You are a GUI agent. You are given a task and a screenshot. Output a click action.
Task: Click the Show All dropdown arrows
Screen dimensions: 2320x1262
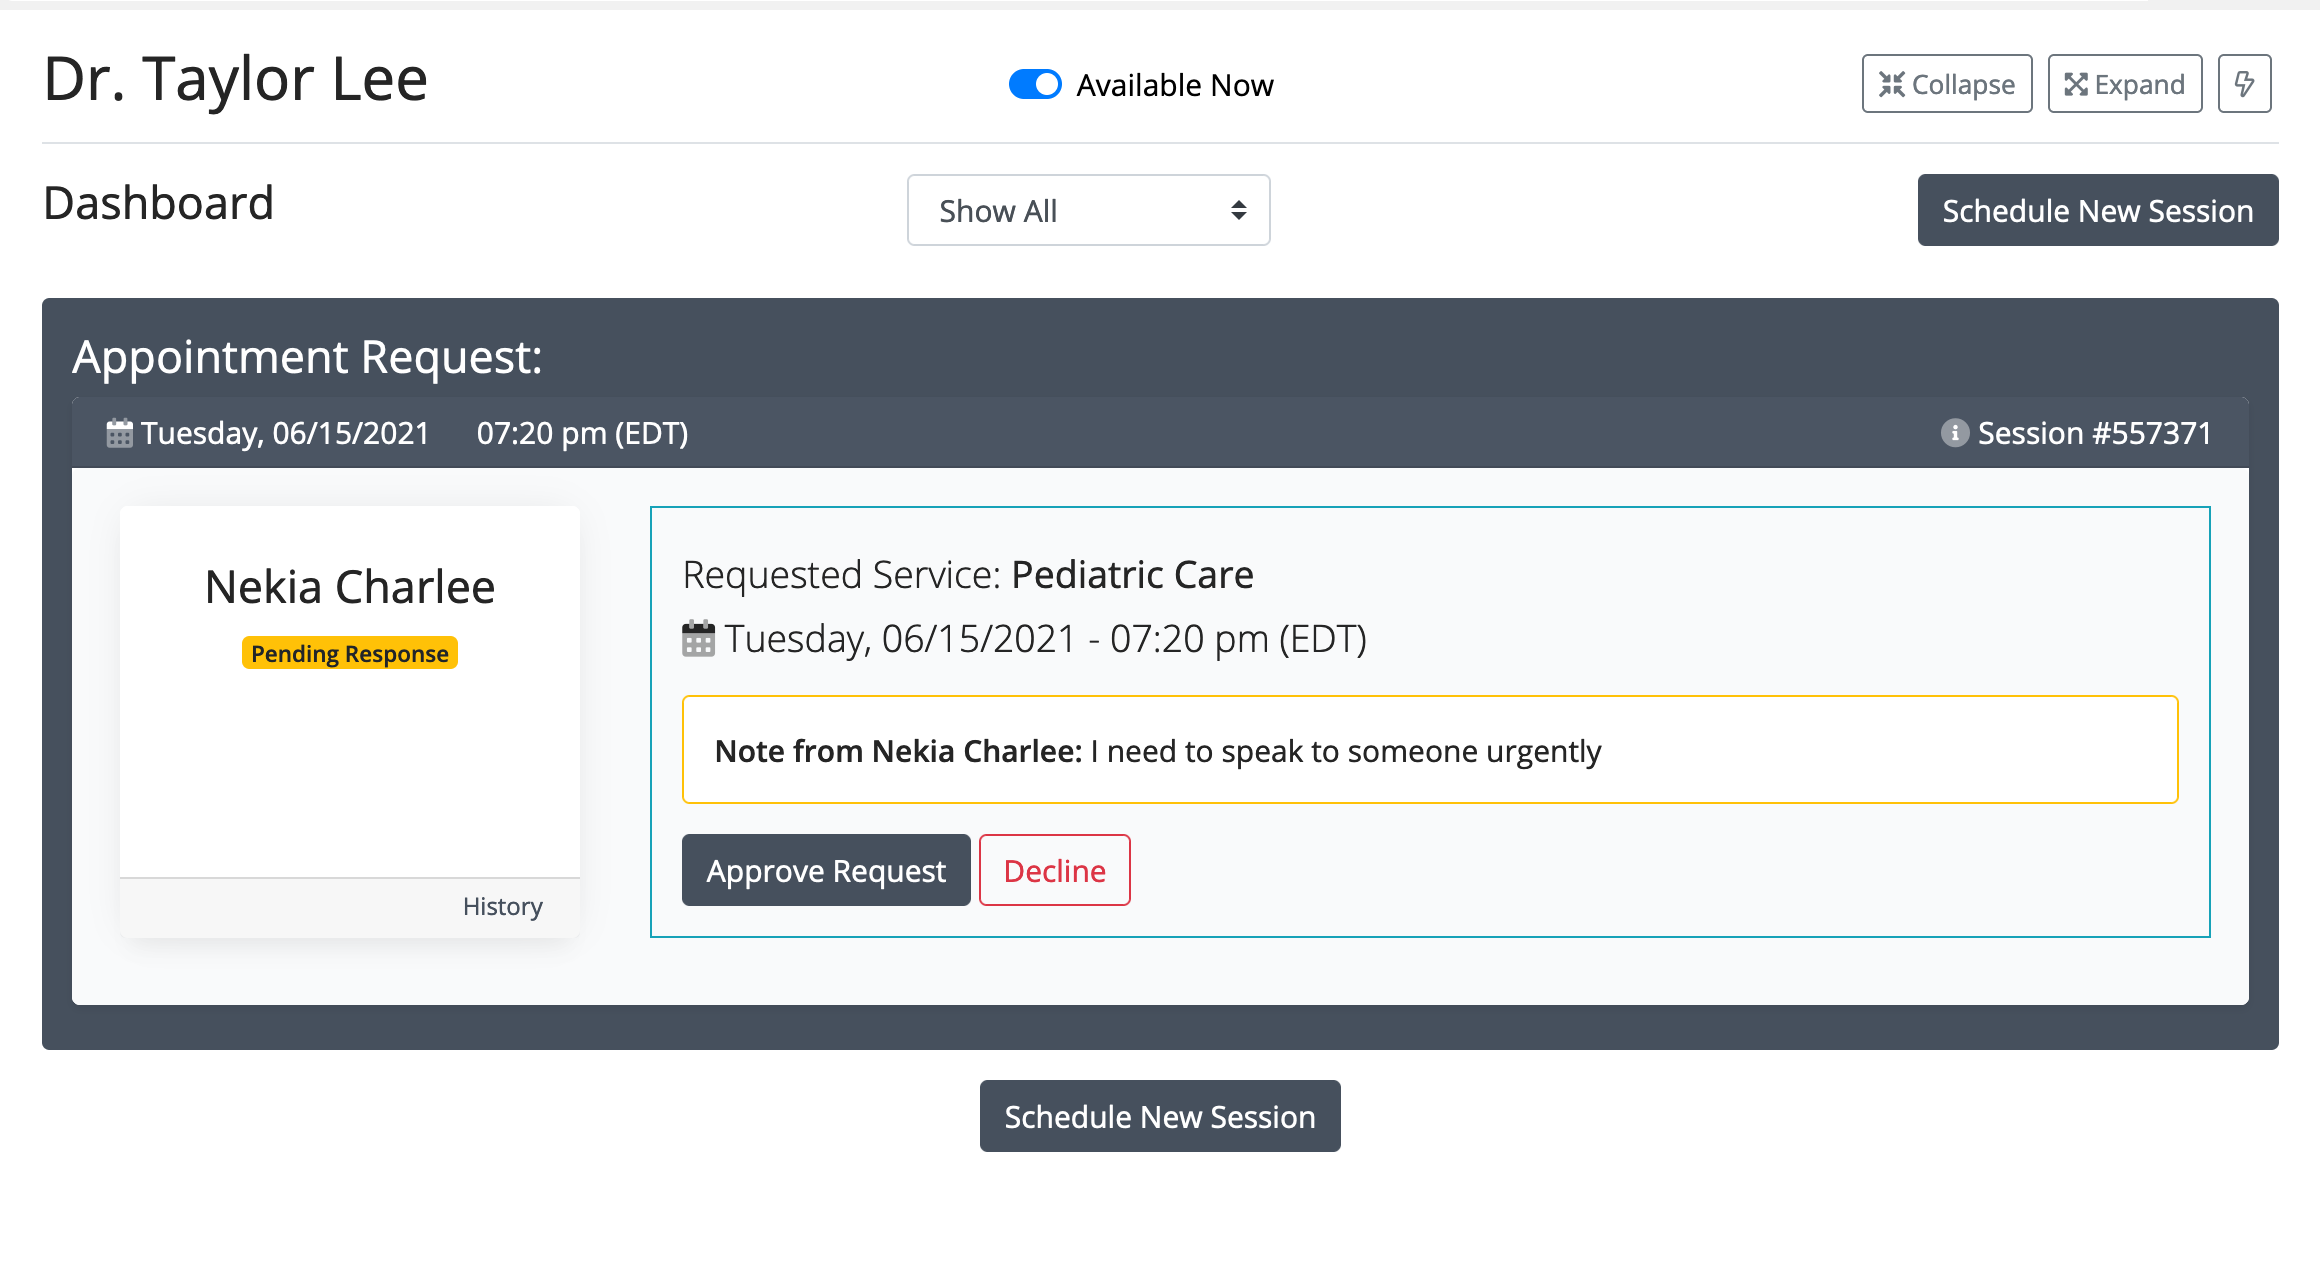1238,210
